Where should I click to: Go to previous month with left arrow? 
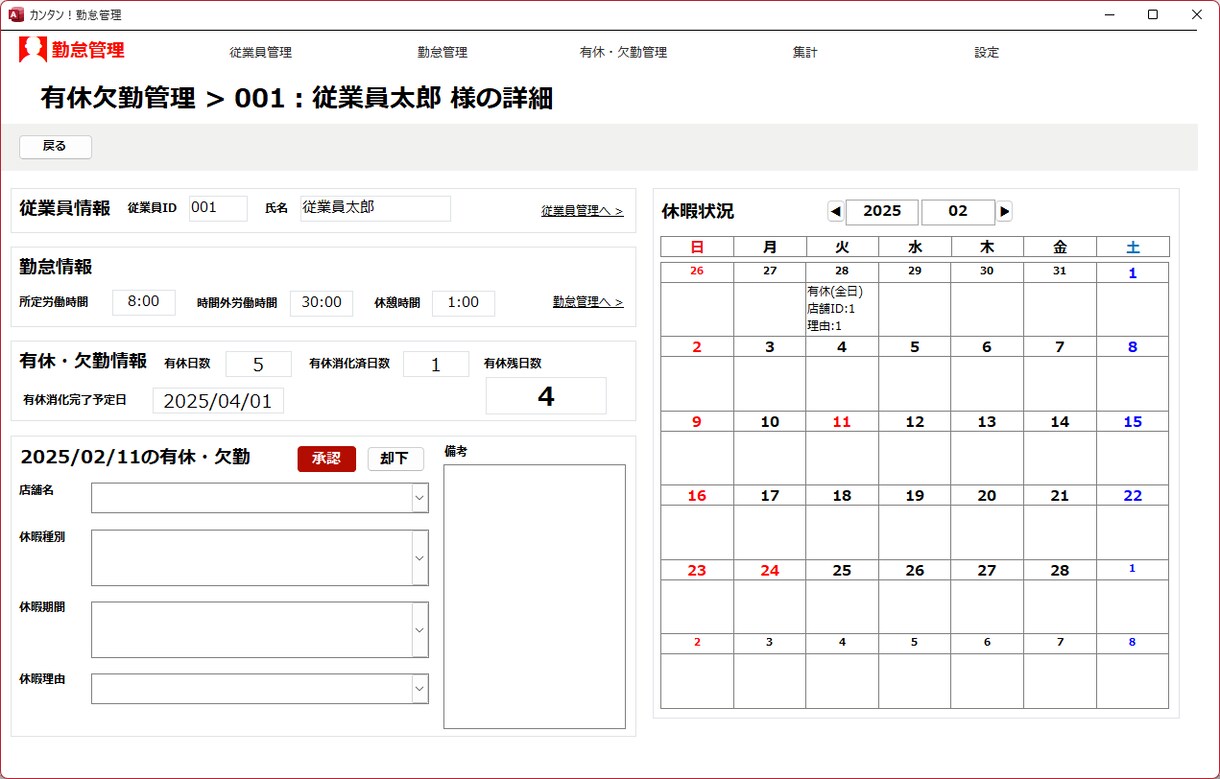[835, 211]
